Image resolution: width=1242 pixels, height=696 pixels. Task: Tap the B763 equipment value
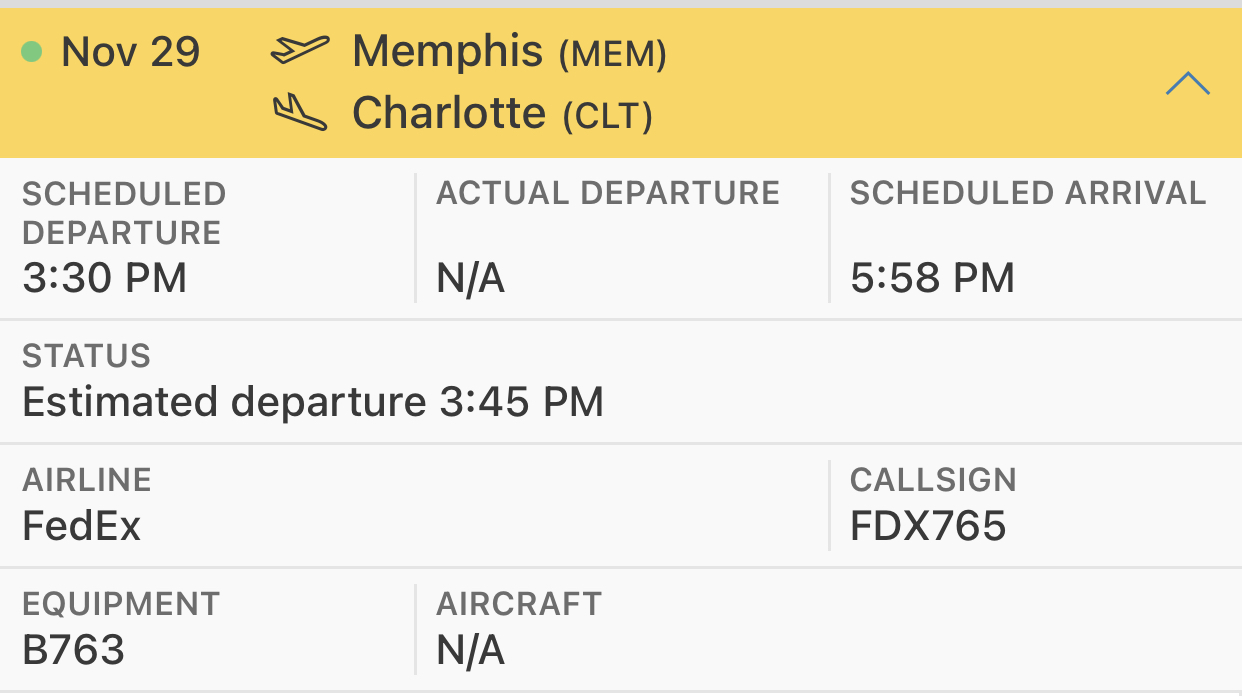click(x=73, y=650)
